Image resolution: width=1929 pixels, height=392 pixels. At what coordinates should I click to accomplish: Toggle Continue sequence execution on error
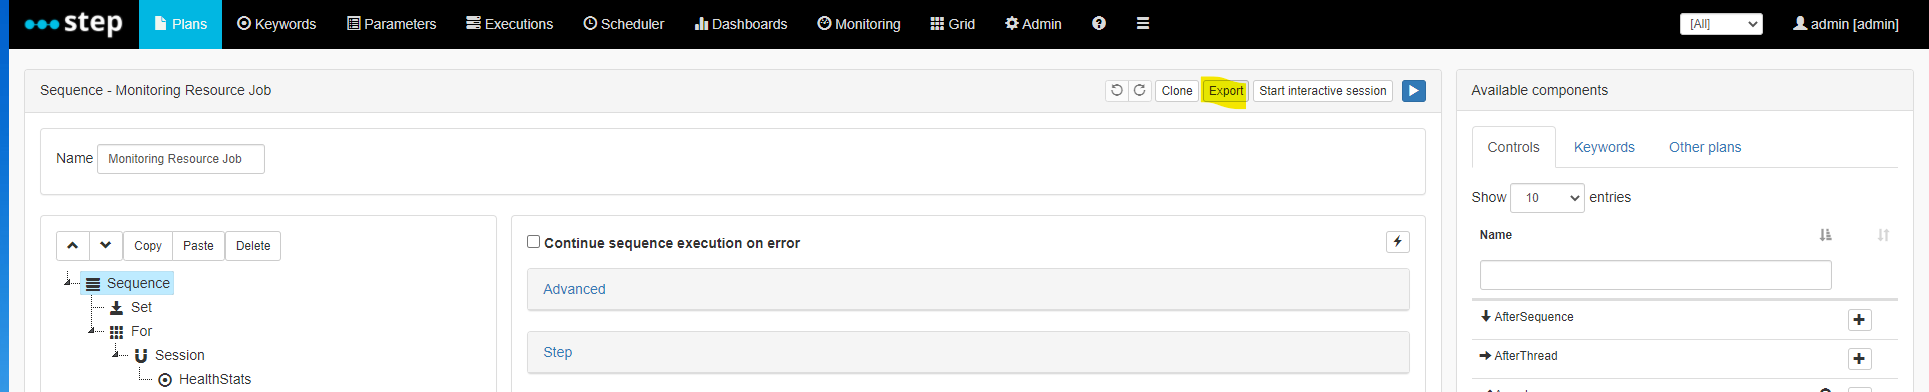pos(534,242)
